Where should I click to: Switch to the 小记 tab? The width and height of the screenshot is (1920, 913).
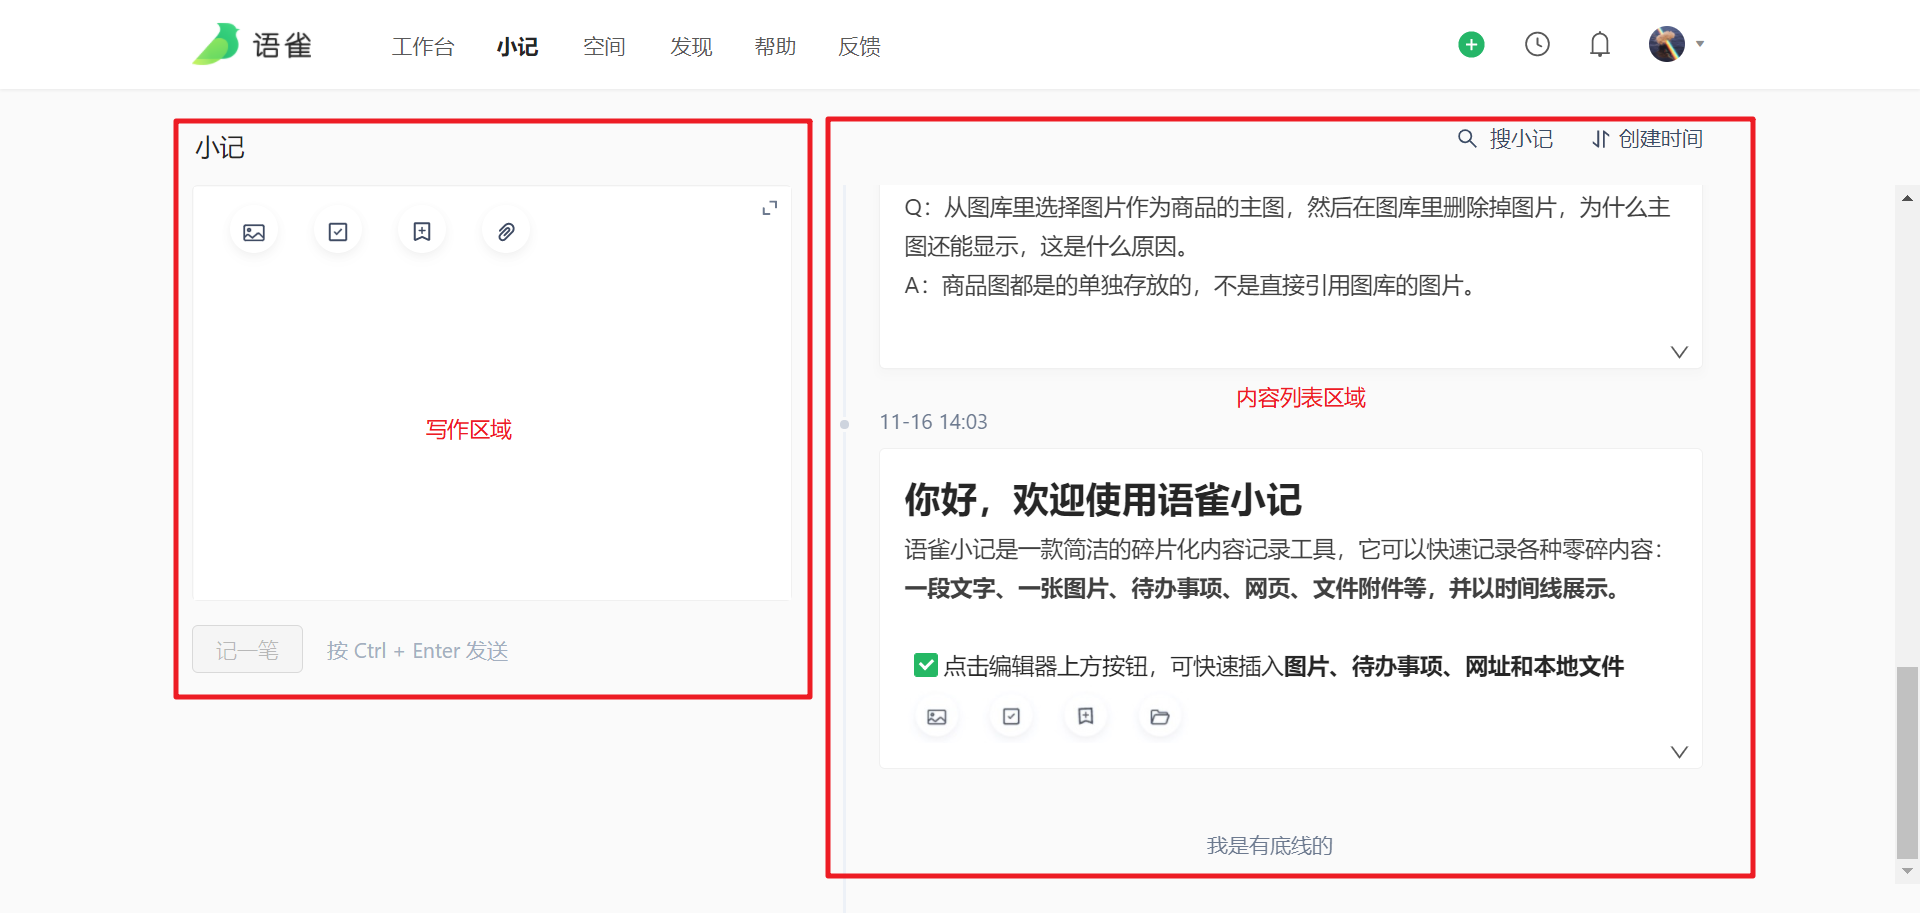click(x=517, y=47)
